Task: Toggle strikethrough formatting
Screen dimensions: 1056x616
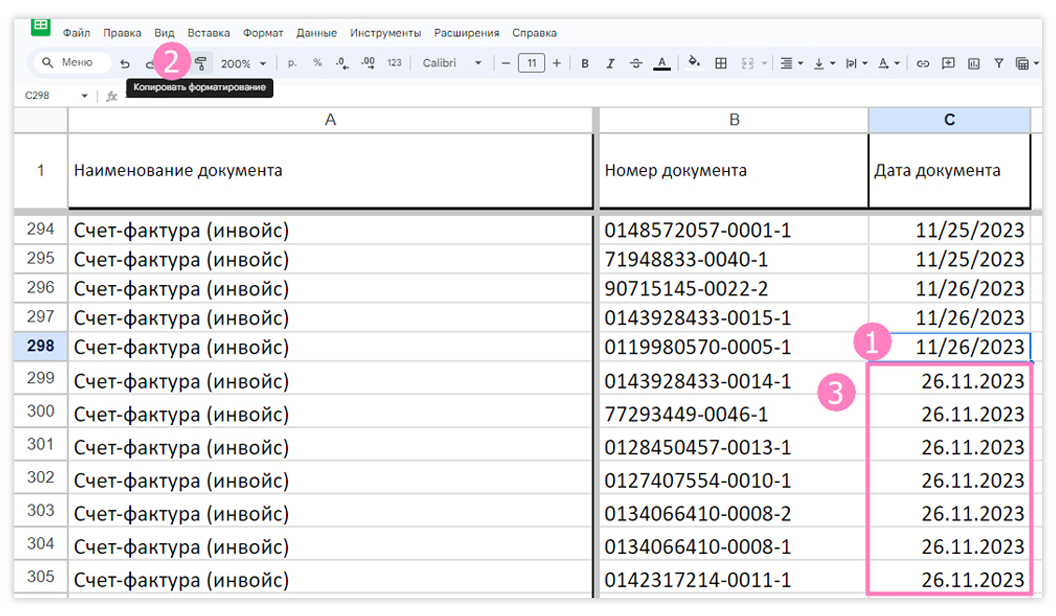Action: coord(636,63)
